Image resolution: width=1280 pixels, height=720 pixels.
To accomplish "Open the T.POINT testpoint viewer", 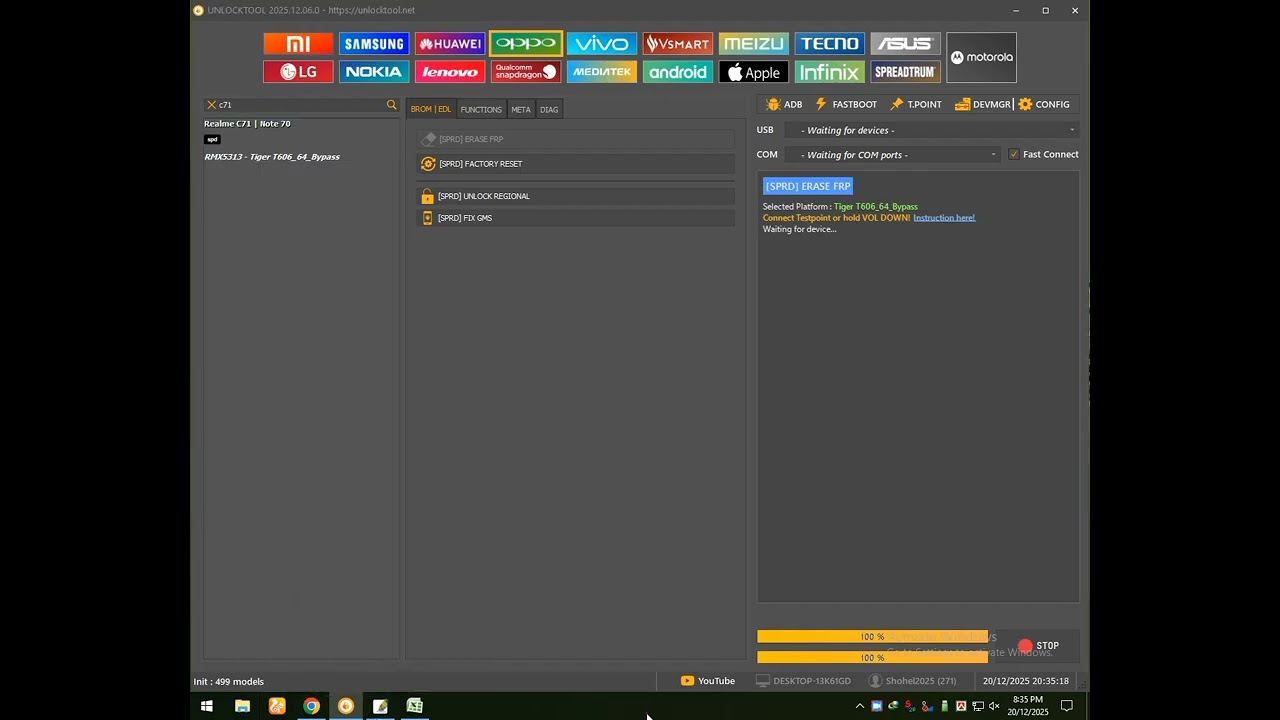I will (916, 104).
